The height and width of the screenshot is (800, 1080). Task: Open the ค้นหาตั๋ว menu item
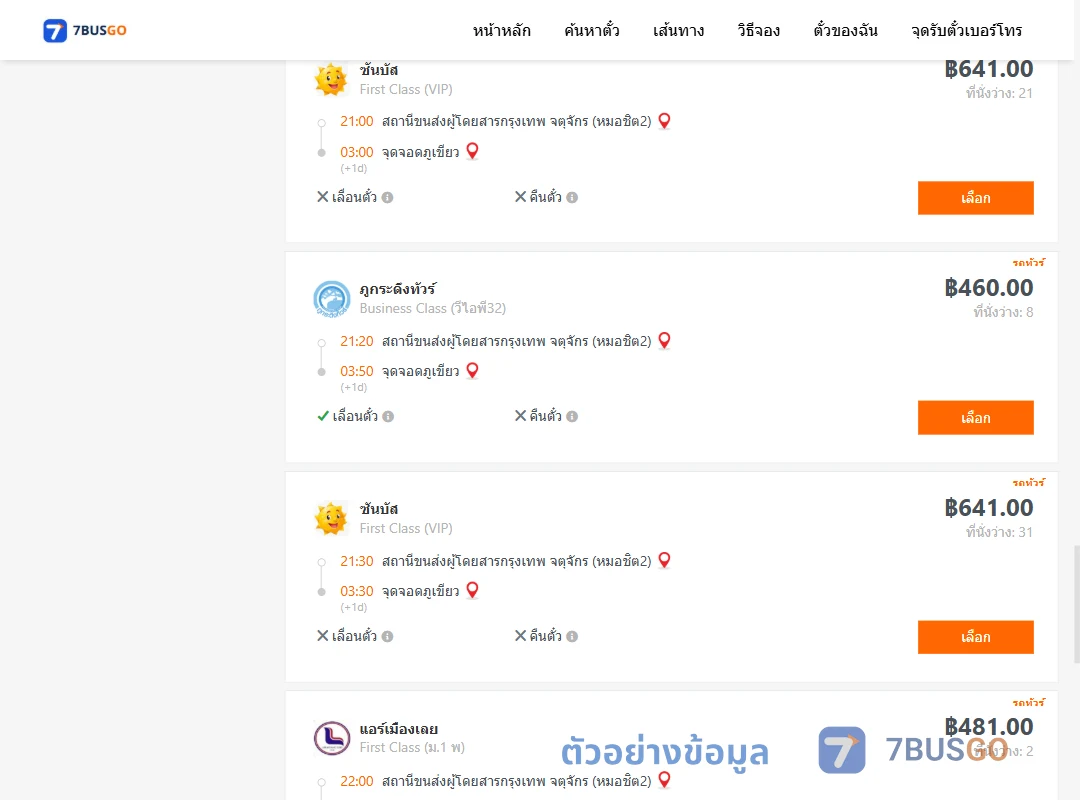point(592,30)
